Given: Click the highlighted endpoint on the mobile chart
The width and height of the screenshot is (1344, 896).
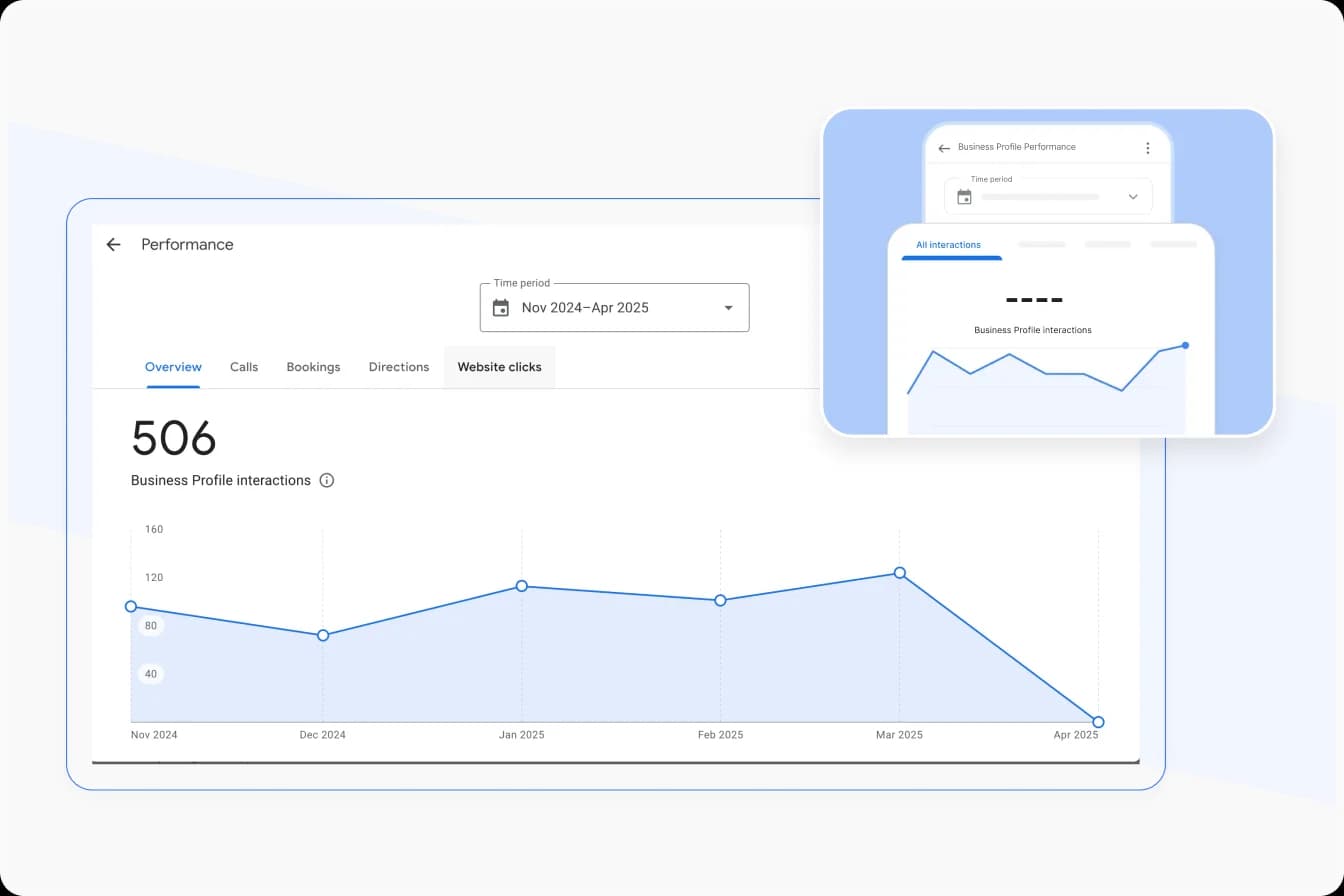Looking at the screenshot, I should (1185, 345).
